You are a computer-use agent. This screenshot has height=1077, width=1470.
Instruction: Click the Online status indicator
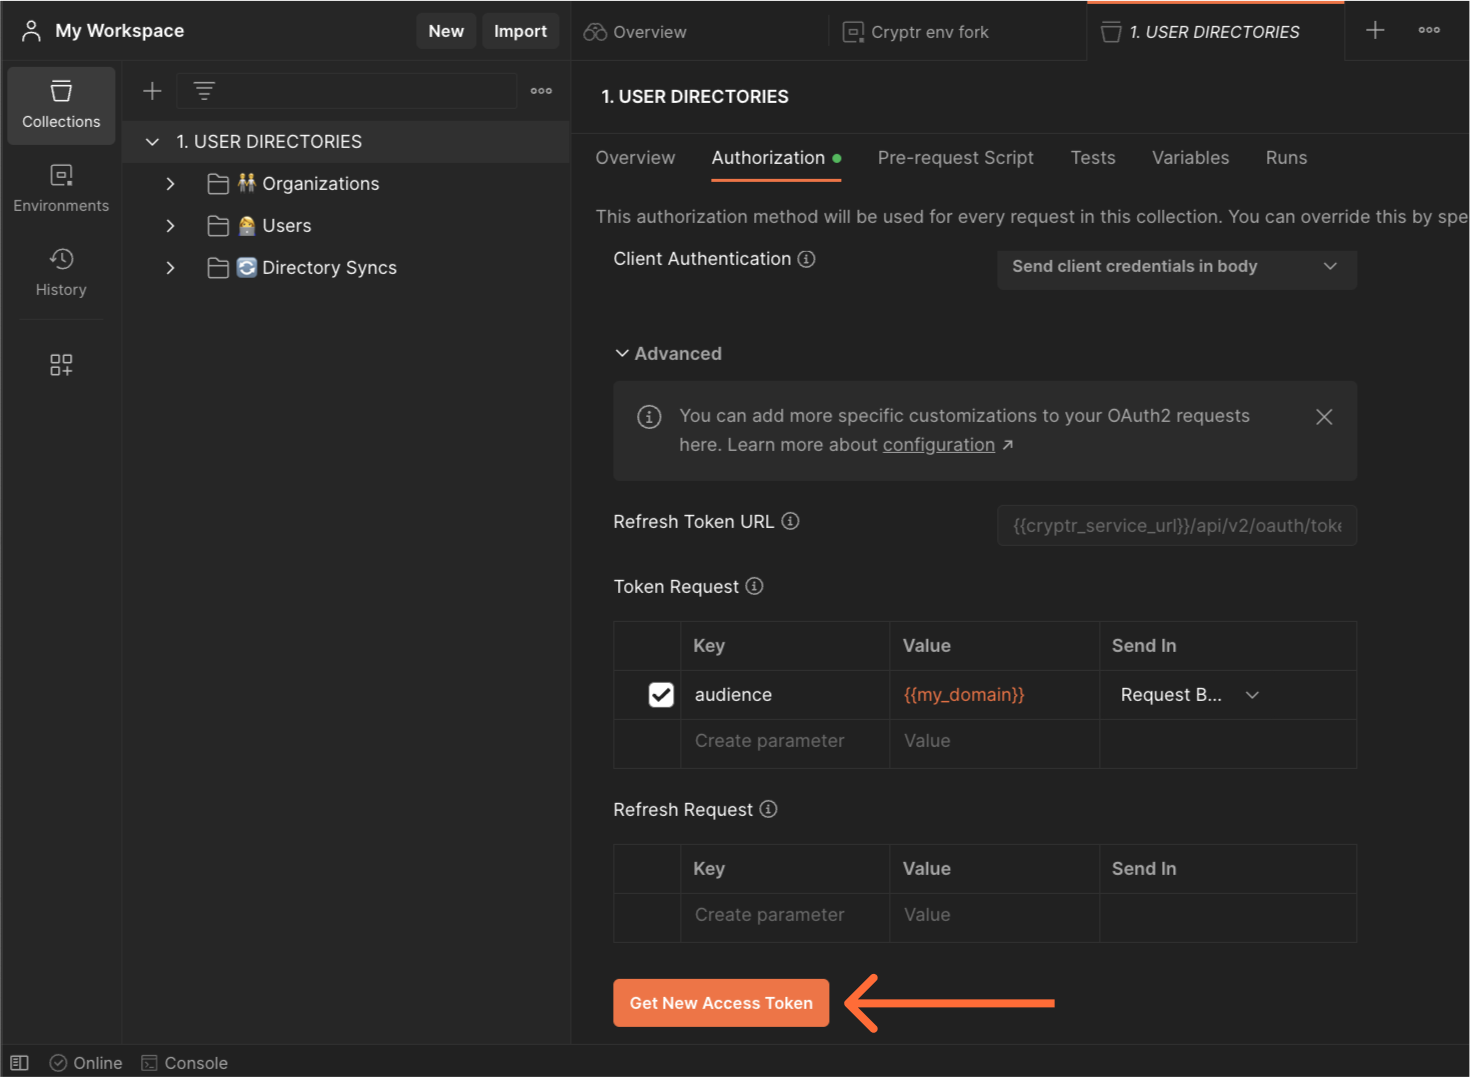(x=86, y=1063)
